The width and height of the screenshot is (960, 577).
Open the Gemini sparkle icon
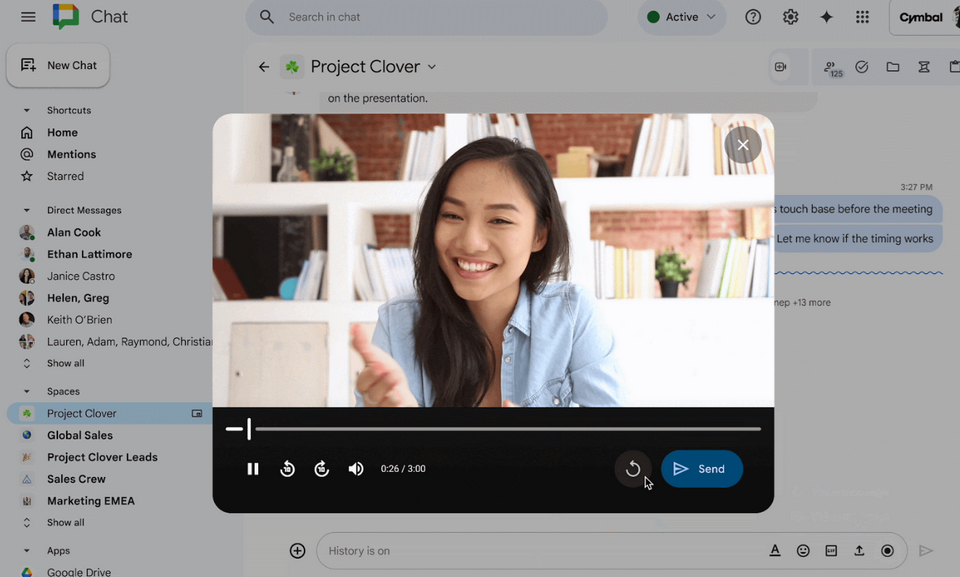click(x=826, y=17)
